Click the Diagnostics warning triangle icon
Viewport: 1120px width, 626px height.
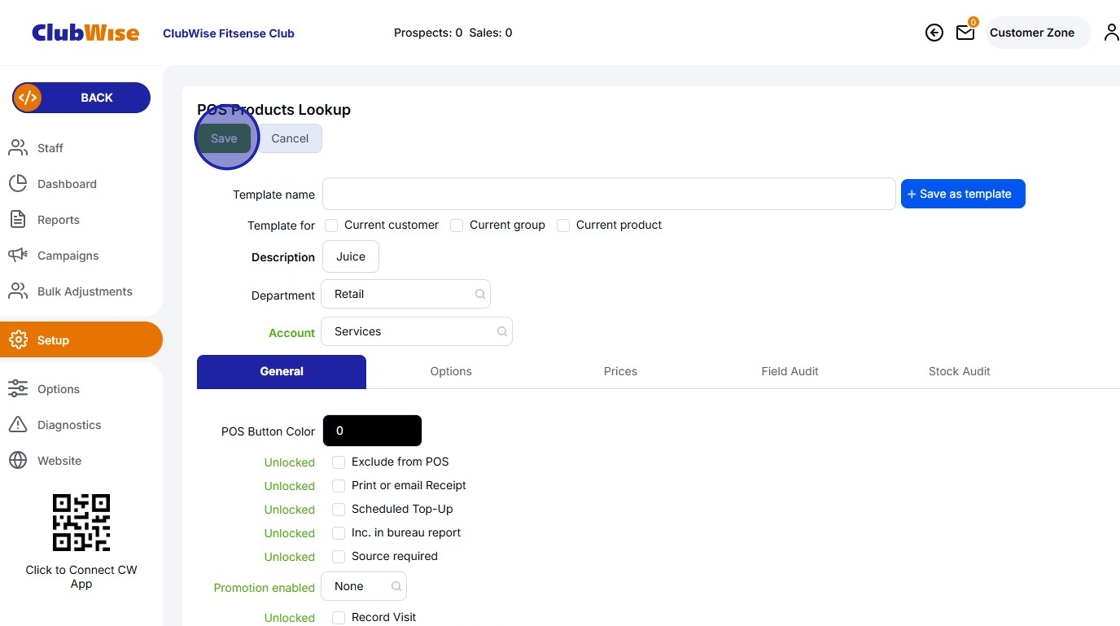[x=18, y=424]
